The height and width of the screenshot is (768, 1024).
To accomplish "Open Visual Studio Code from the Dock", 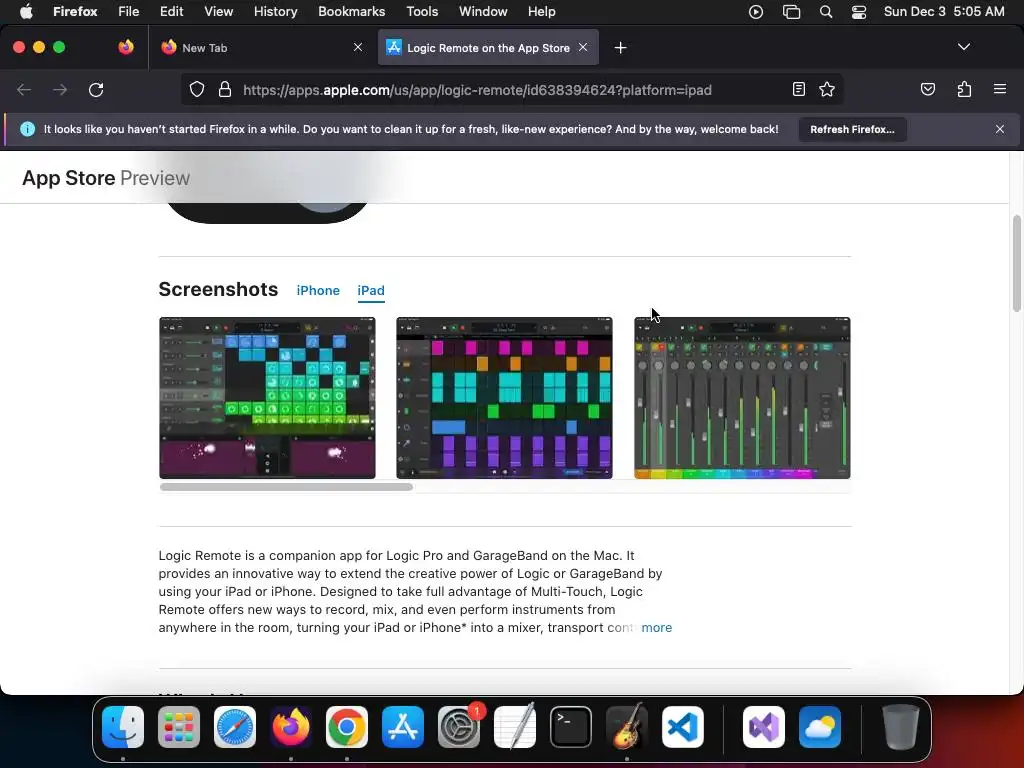I will pyautogui.click(x=682, y=727).
